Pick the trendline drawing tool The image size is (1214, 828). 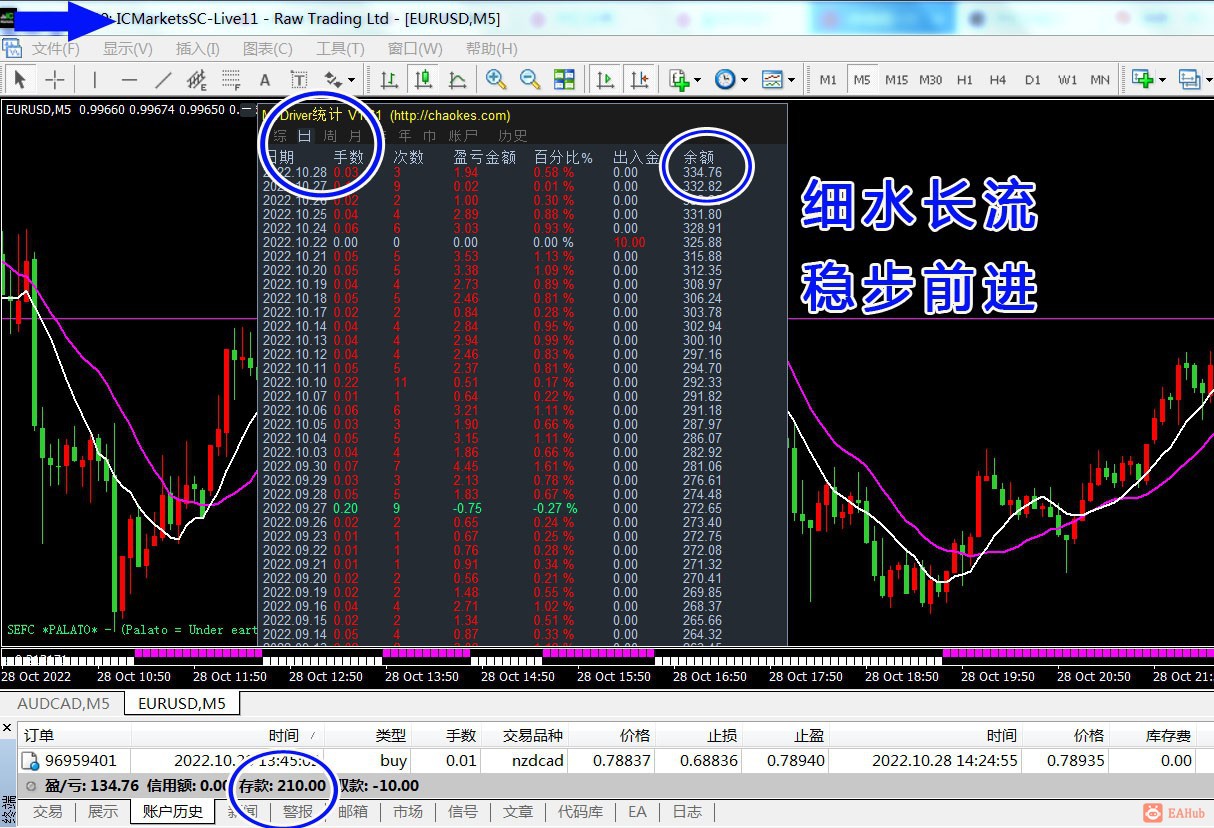pos(163,80)
